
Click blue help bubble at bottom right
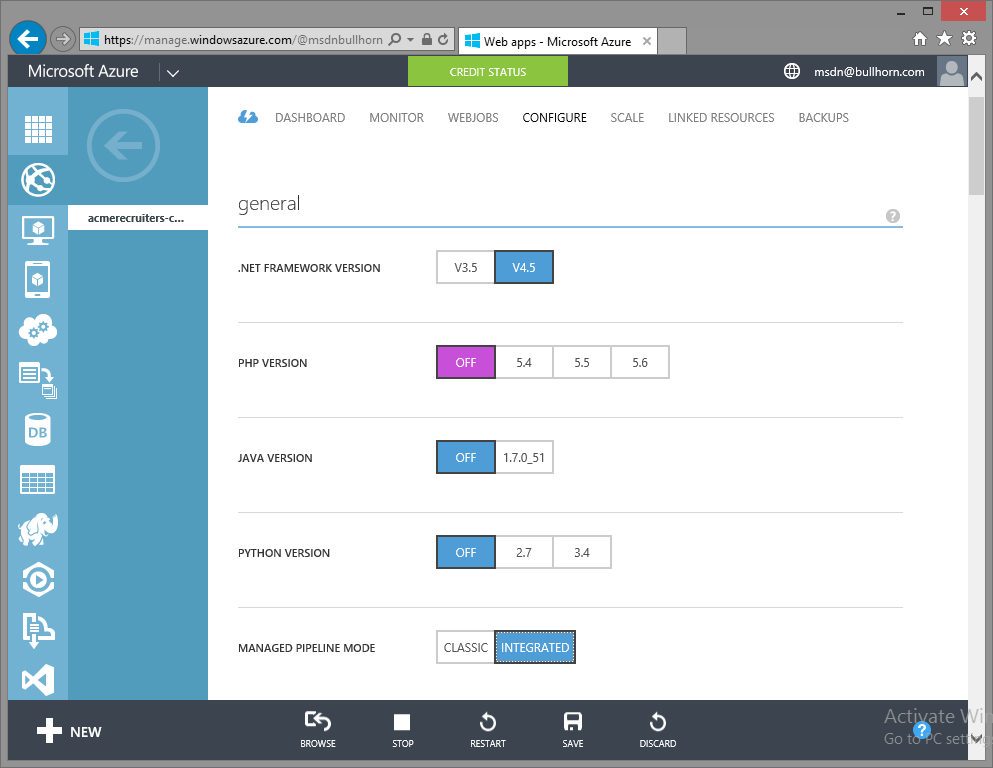922,729
